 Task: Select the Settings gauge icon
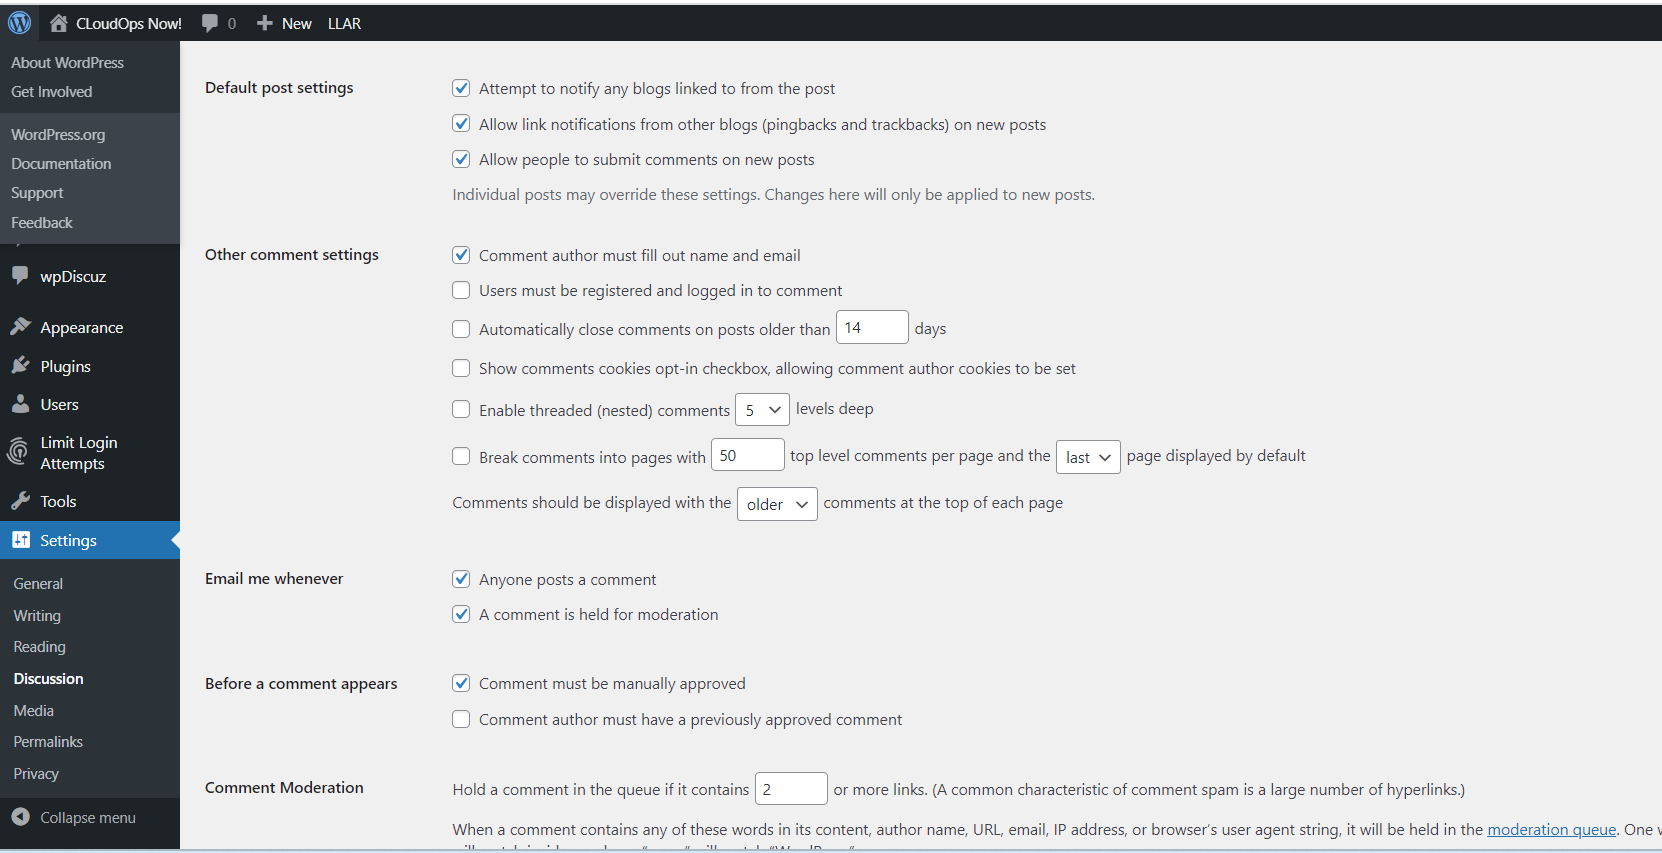(x=20, y=540)
